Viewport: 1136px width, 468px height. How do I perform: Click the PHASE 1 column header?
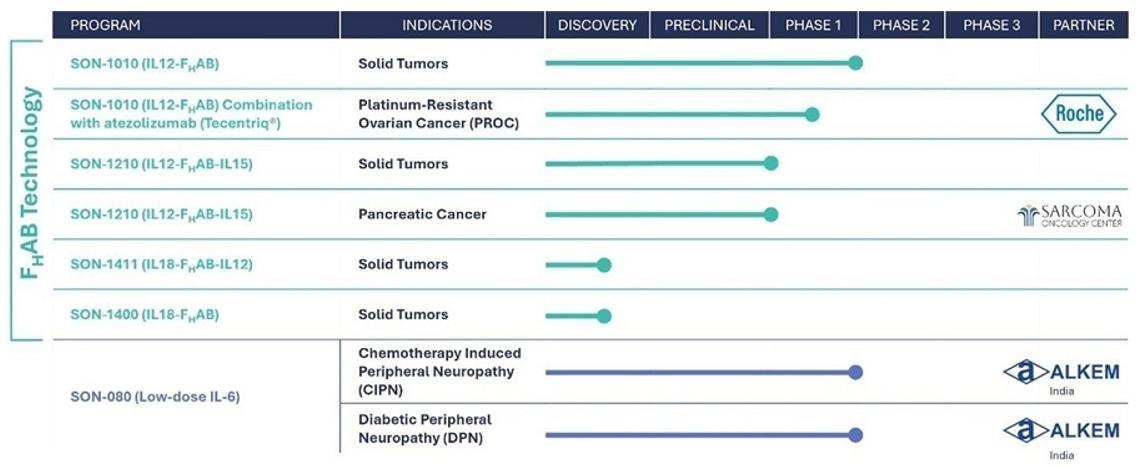813,25
